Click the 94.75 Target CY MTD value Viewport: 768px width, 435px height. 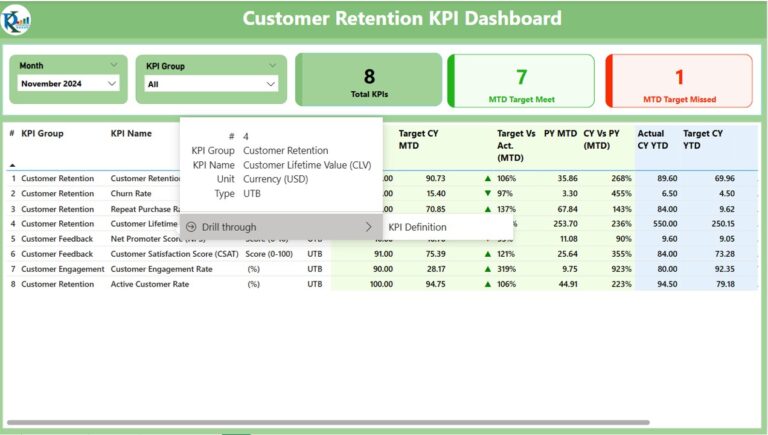(435, 284)
